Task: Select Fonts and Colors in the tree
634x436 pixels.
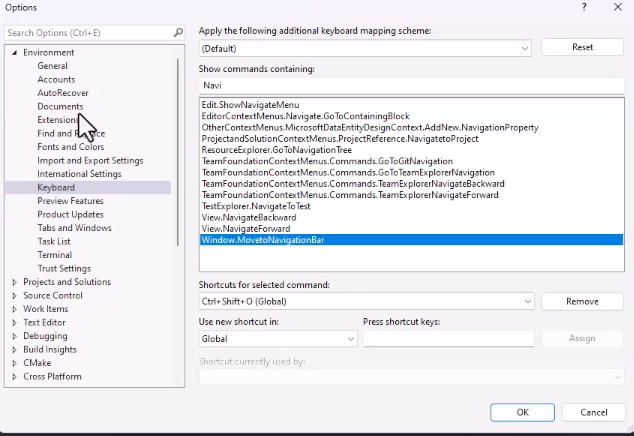Action: (70, 147)
